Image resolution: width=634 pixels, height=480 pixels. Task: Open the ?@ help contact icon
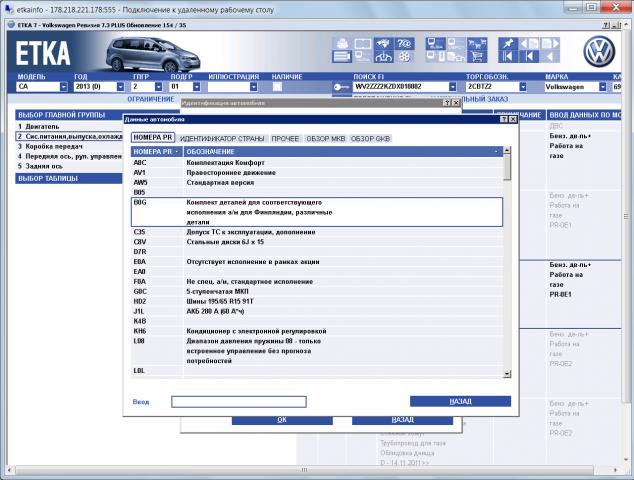pos(404,44)
